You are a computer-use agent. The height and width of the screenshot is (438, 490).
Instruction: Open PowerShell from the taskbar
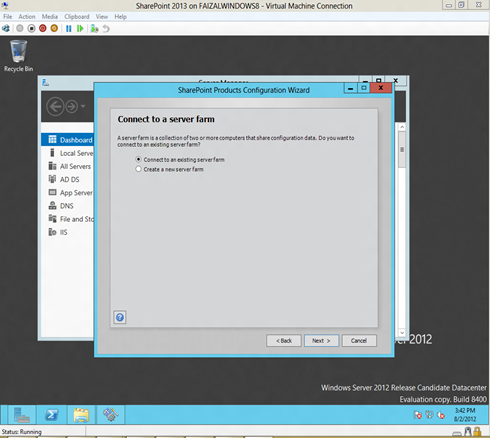52,415
